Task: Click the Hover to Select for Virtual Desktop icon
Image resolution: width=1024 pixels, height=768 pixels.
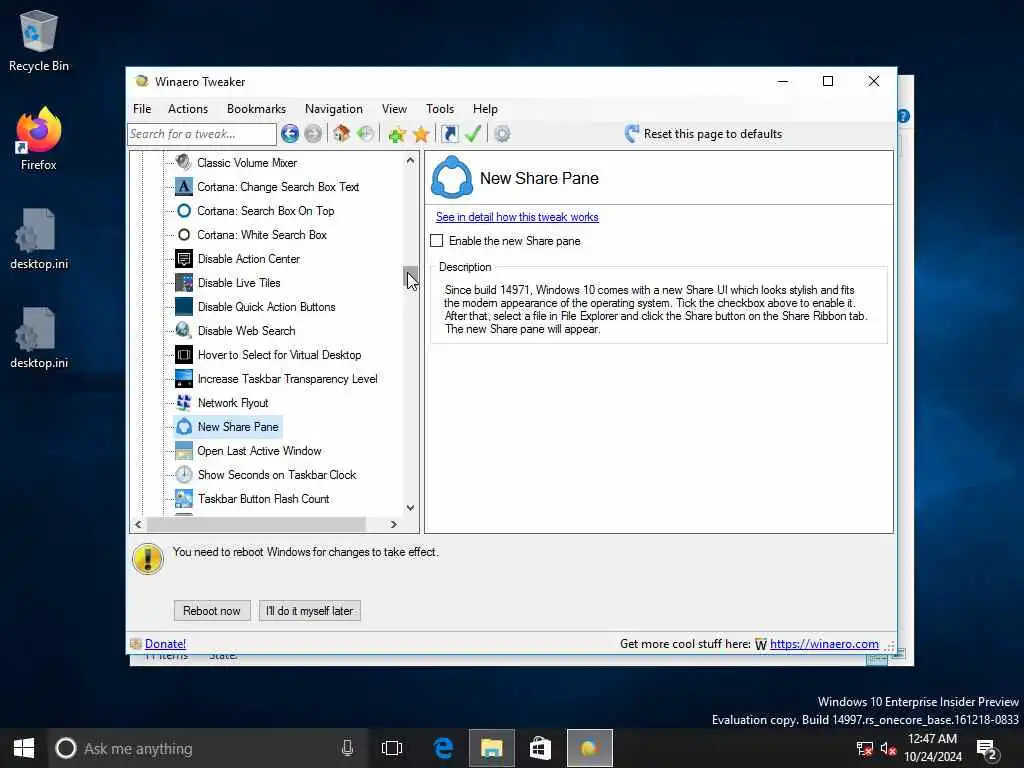Action: pos(184,355)
